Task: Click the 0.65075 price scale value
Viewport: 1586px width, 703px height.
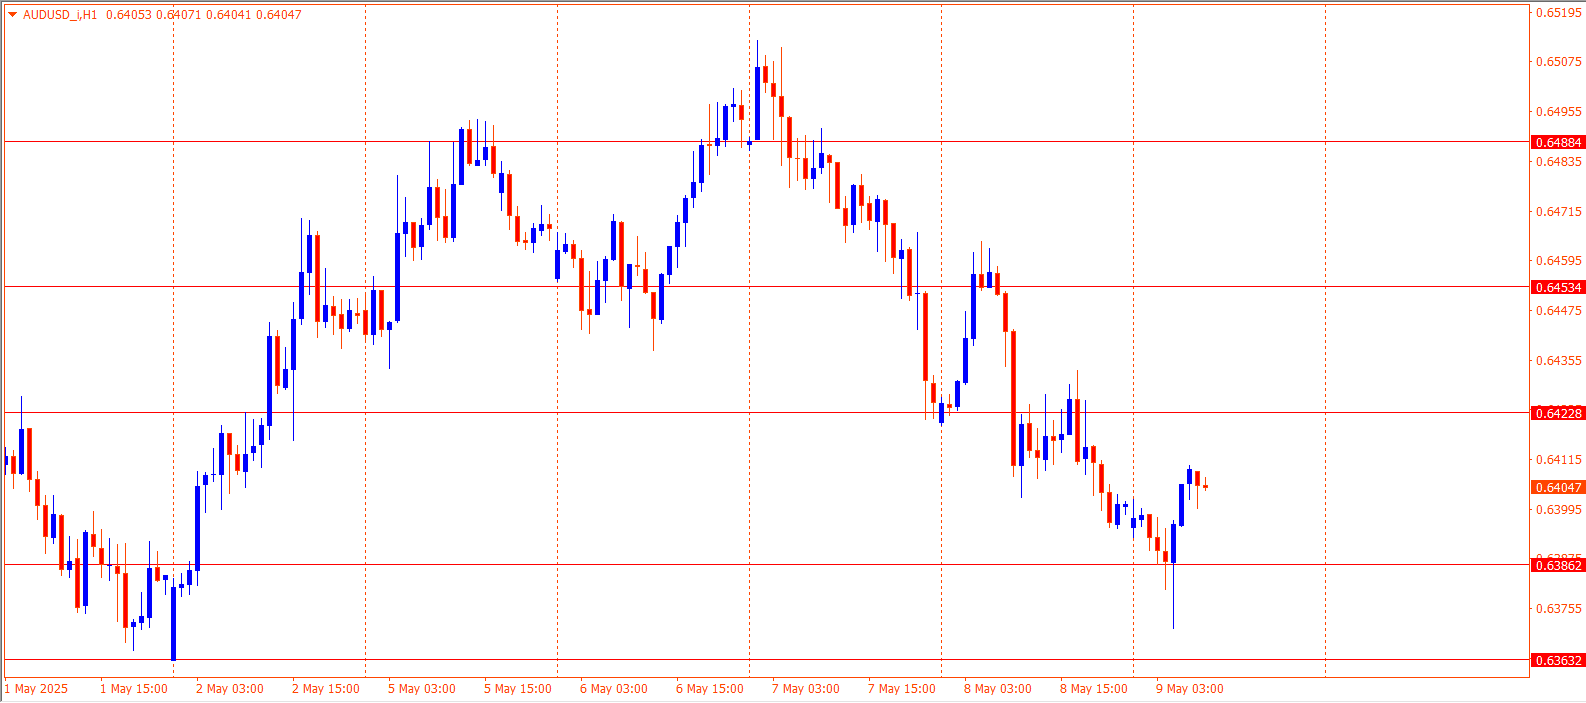Action: [x=1559, y=62]
